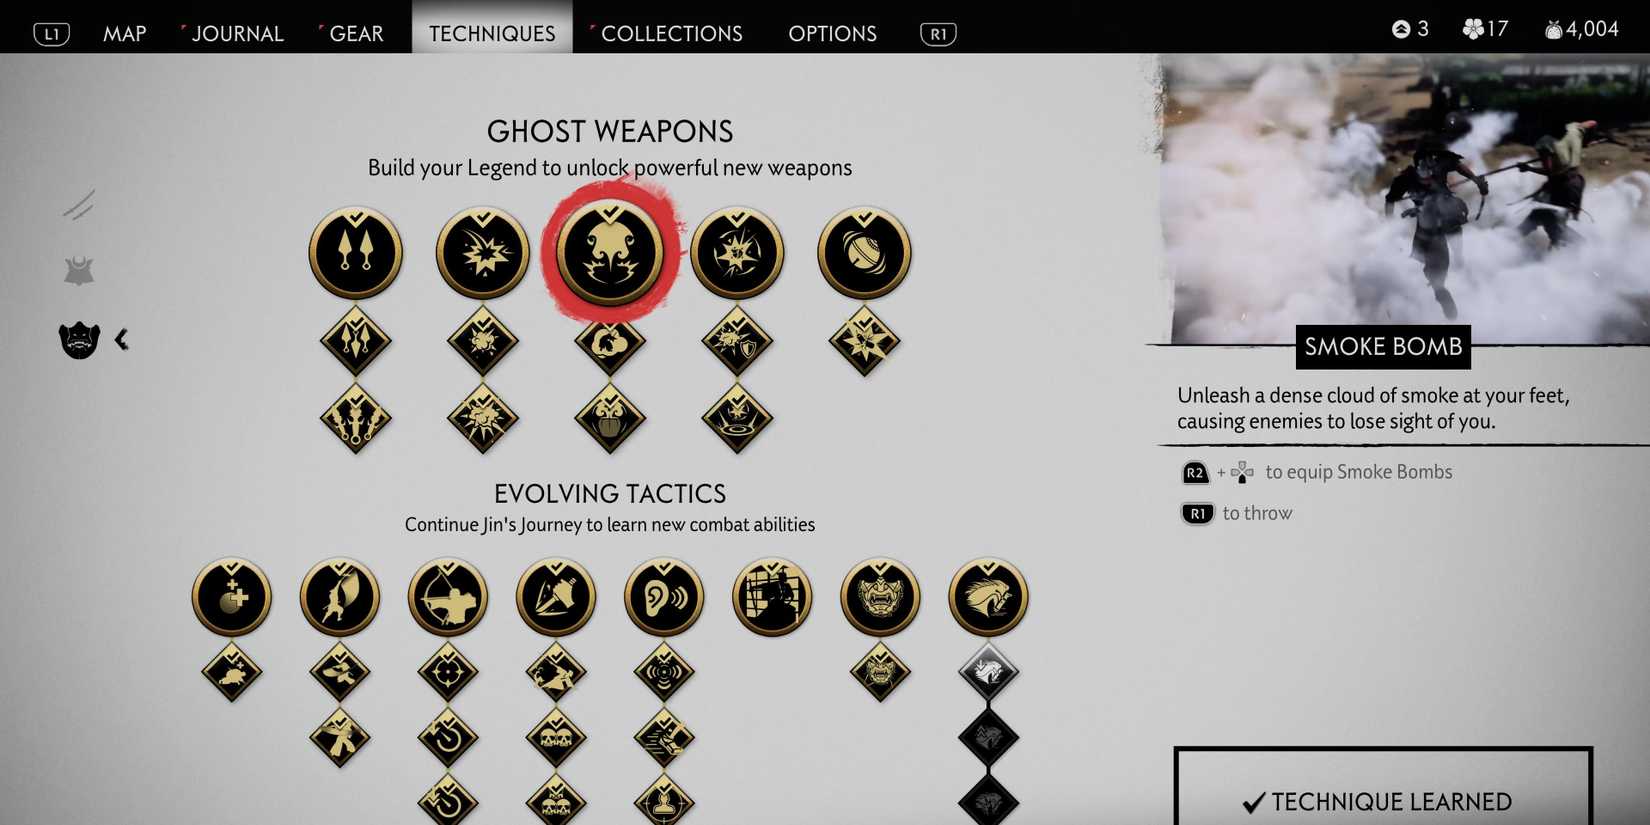Select the oni mask Ghost Stance icon
The width and height of the screenshot is (1650, 825).
click(880, 597)
